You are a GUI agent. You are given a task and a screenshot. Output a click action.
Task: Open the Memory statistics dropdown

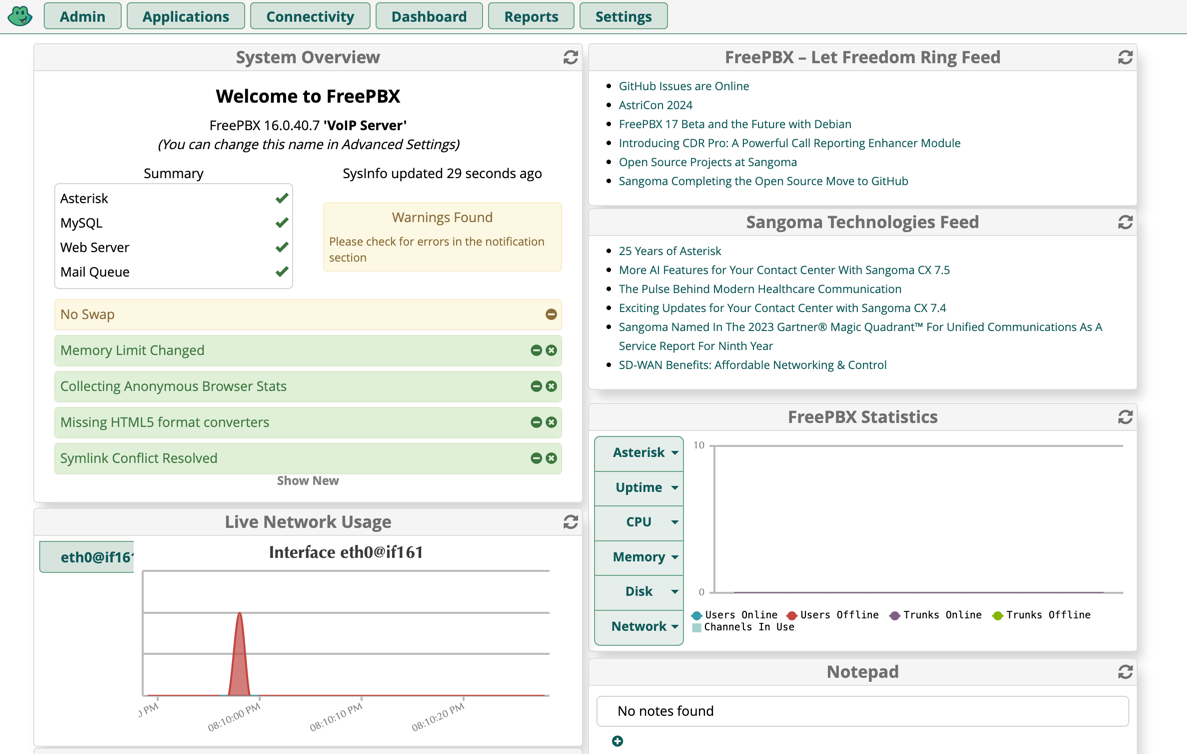(x=639, y=557)
